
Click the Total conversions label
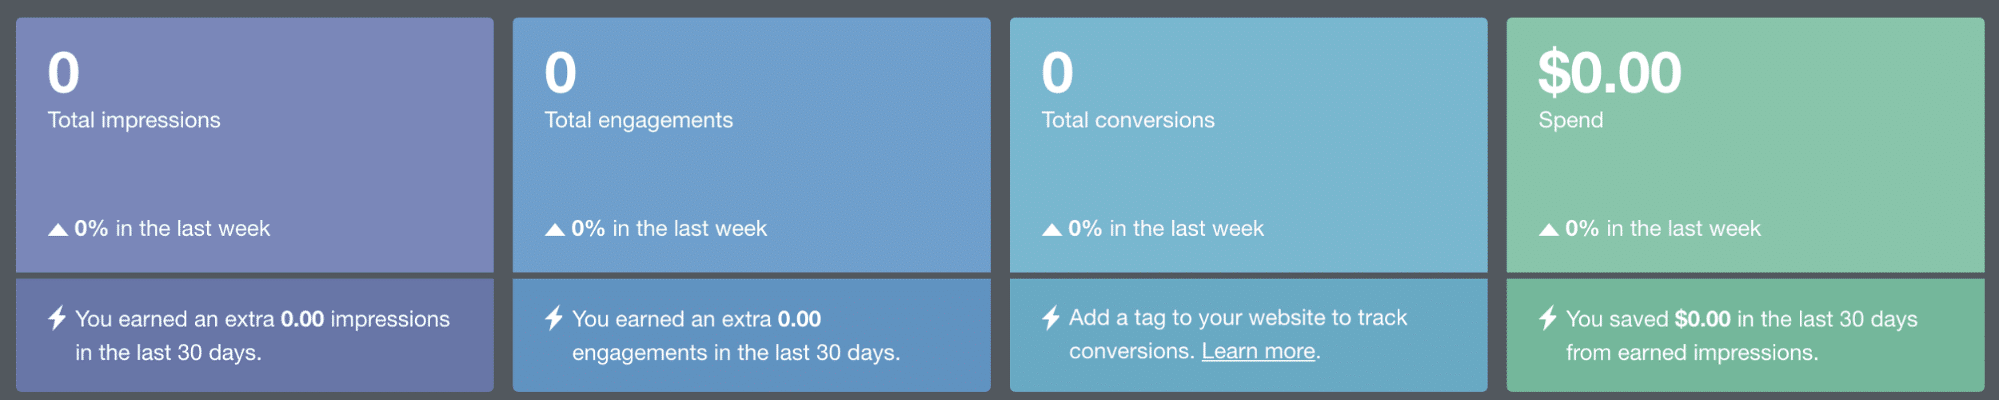(1128, 120)
